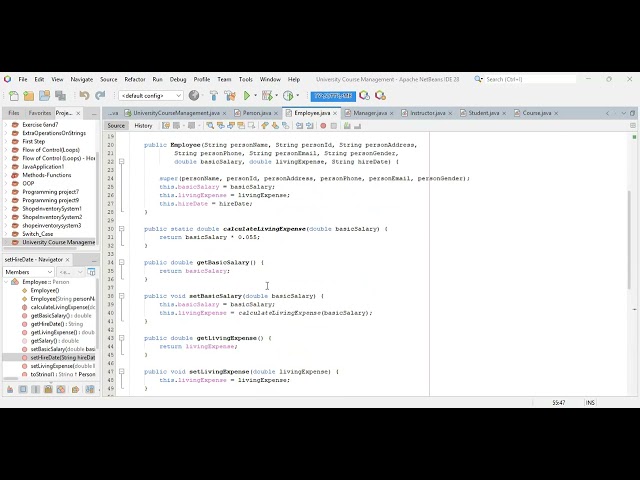
Task: Show the open documents list chevron
Action: tap(623, 113)
